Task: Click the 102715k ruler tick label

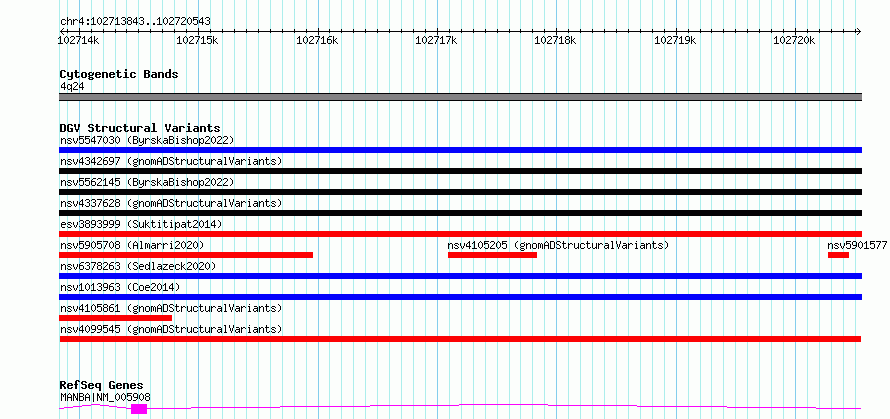Action: point(198,40)
